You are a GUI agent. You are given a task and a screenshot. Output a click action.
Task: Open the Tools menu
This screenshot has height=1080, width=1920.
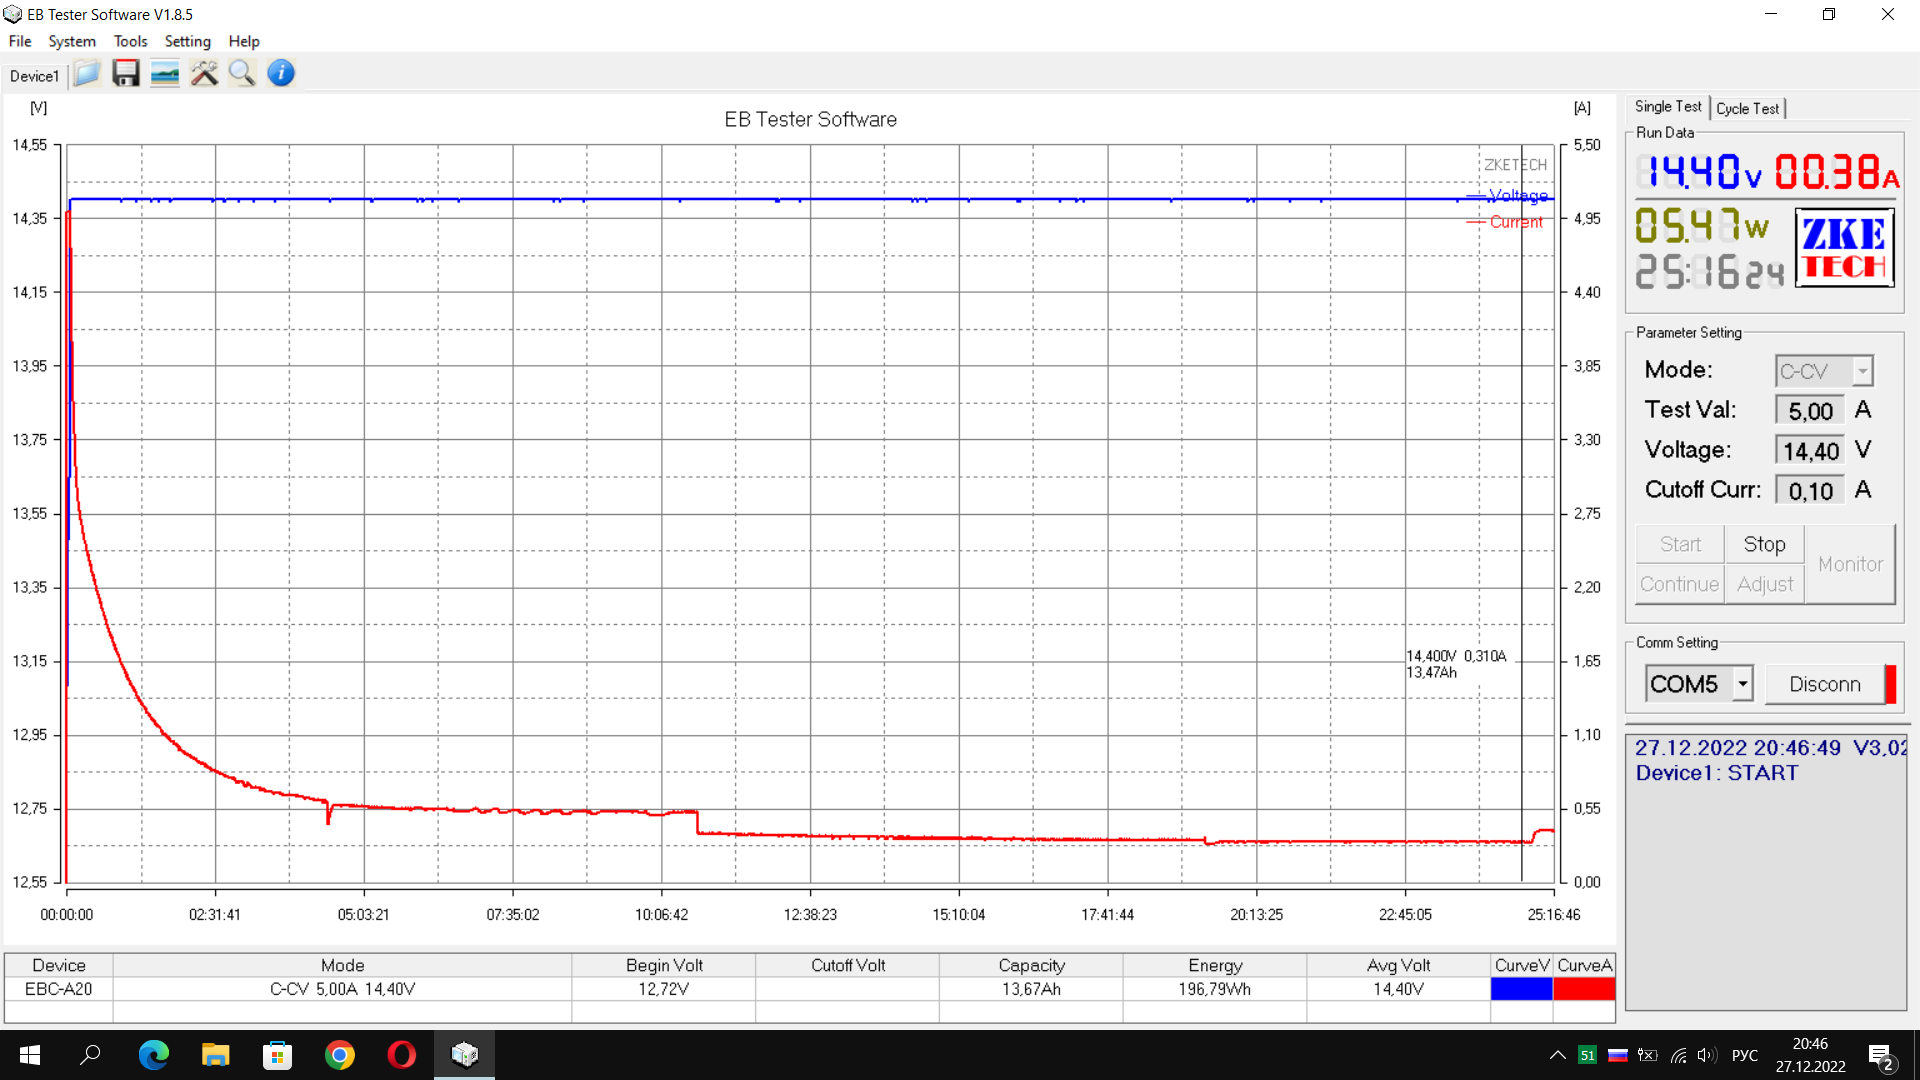point(130,41)
